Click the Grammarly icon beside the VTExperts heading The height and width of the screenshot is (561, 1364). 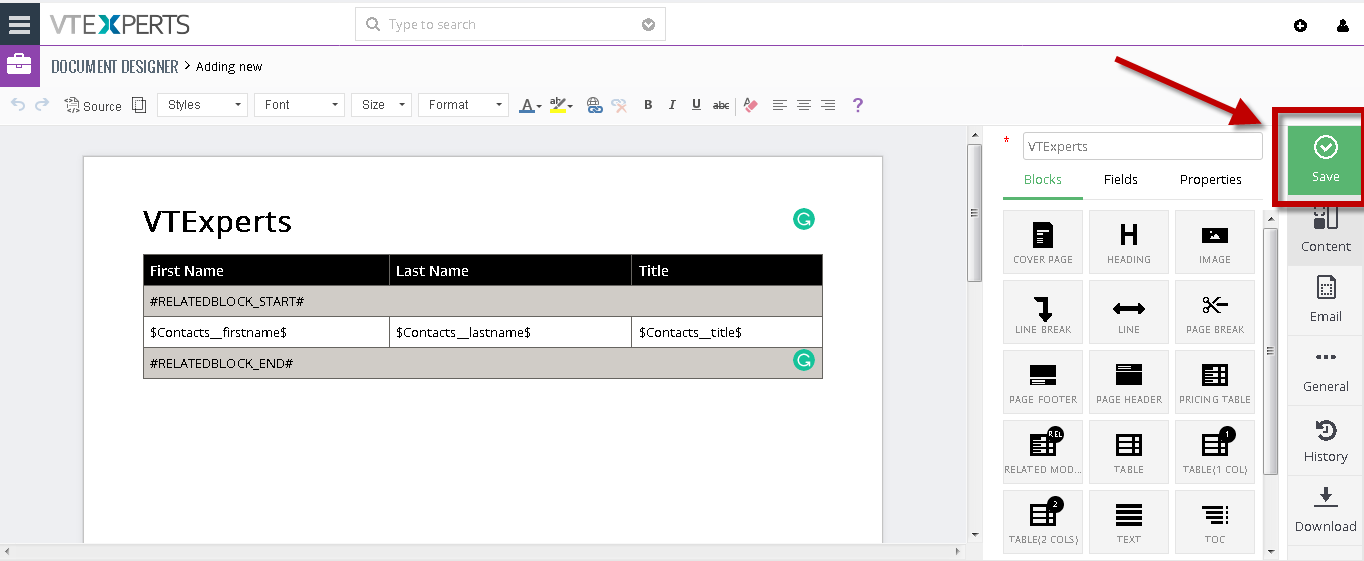(x=804, y=219)
